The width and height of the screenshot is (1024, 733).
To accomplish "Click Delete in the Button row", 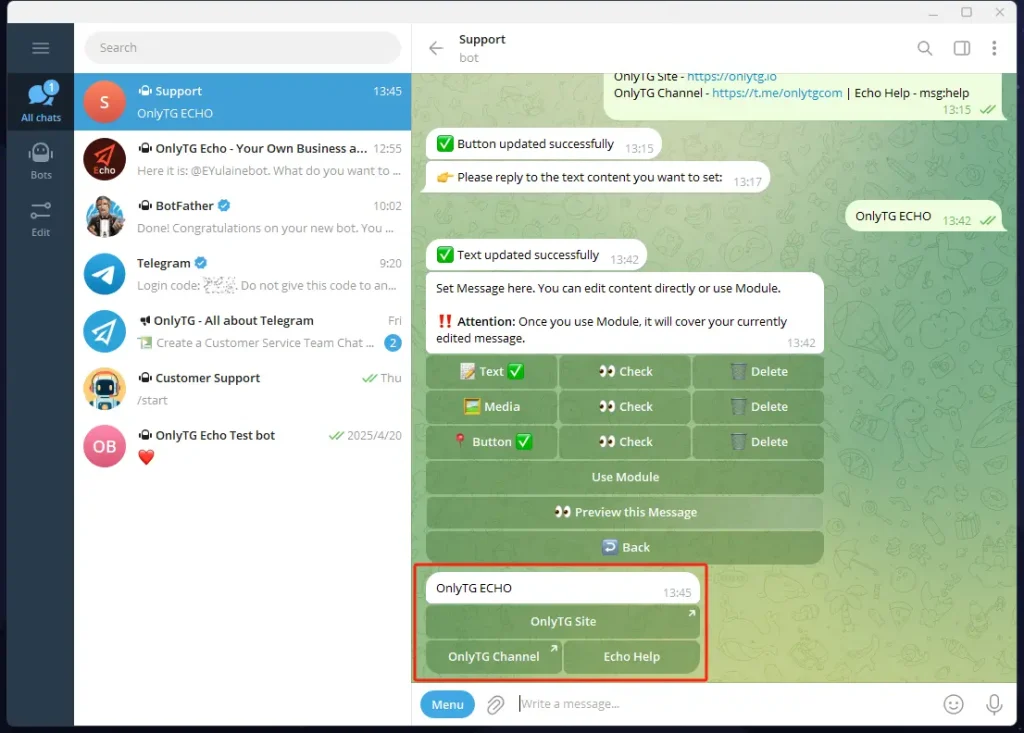I will [758, 442].
